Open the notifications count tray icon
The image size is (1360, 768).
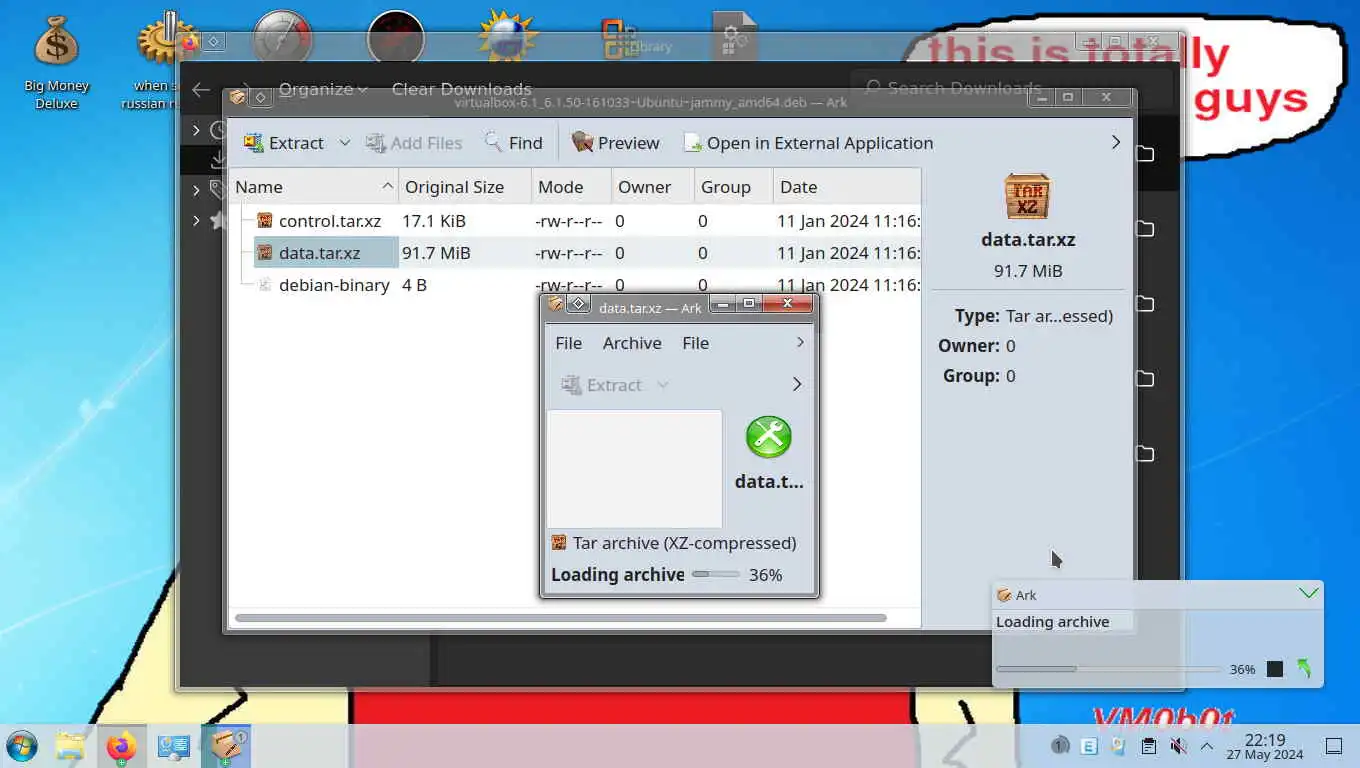pos(1060,746)
